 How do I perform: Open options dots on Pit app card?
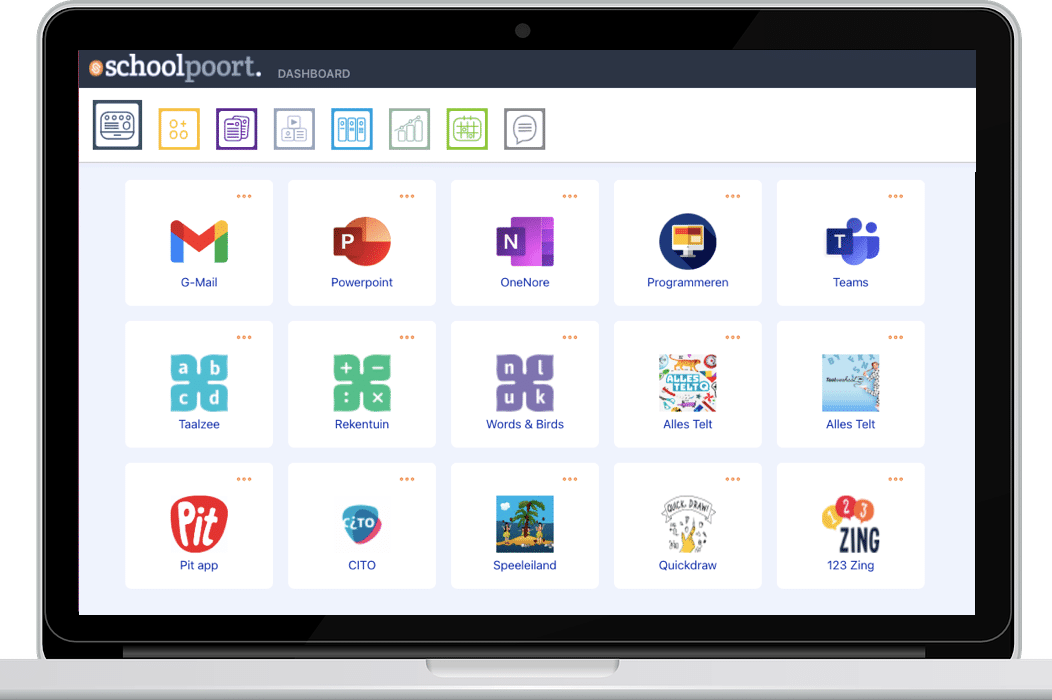coord(244,479)
